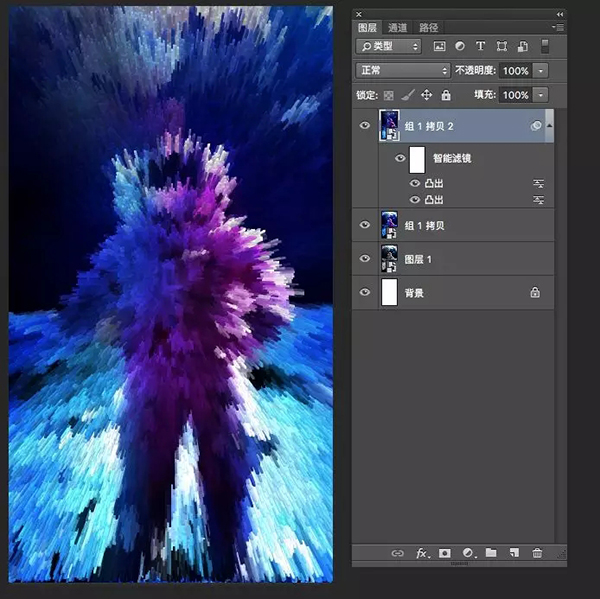
Task: Click lock transparent pixels icon
Action: (x=389, y=95)
